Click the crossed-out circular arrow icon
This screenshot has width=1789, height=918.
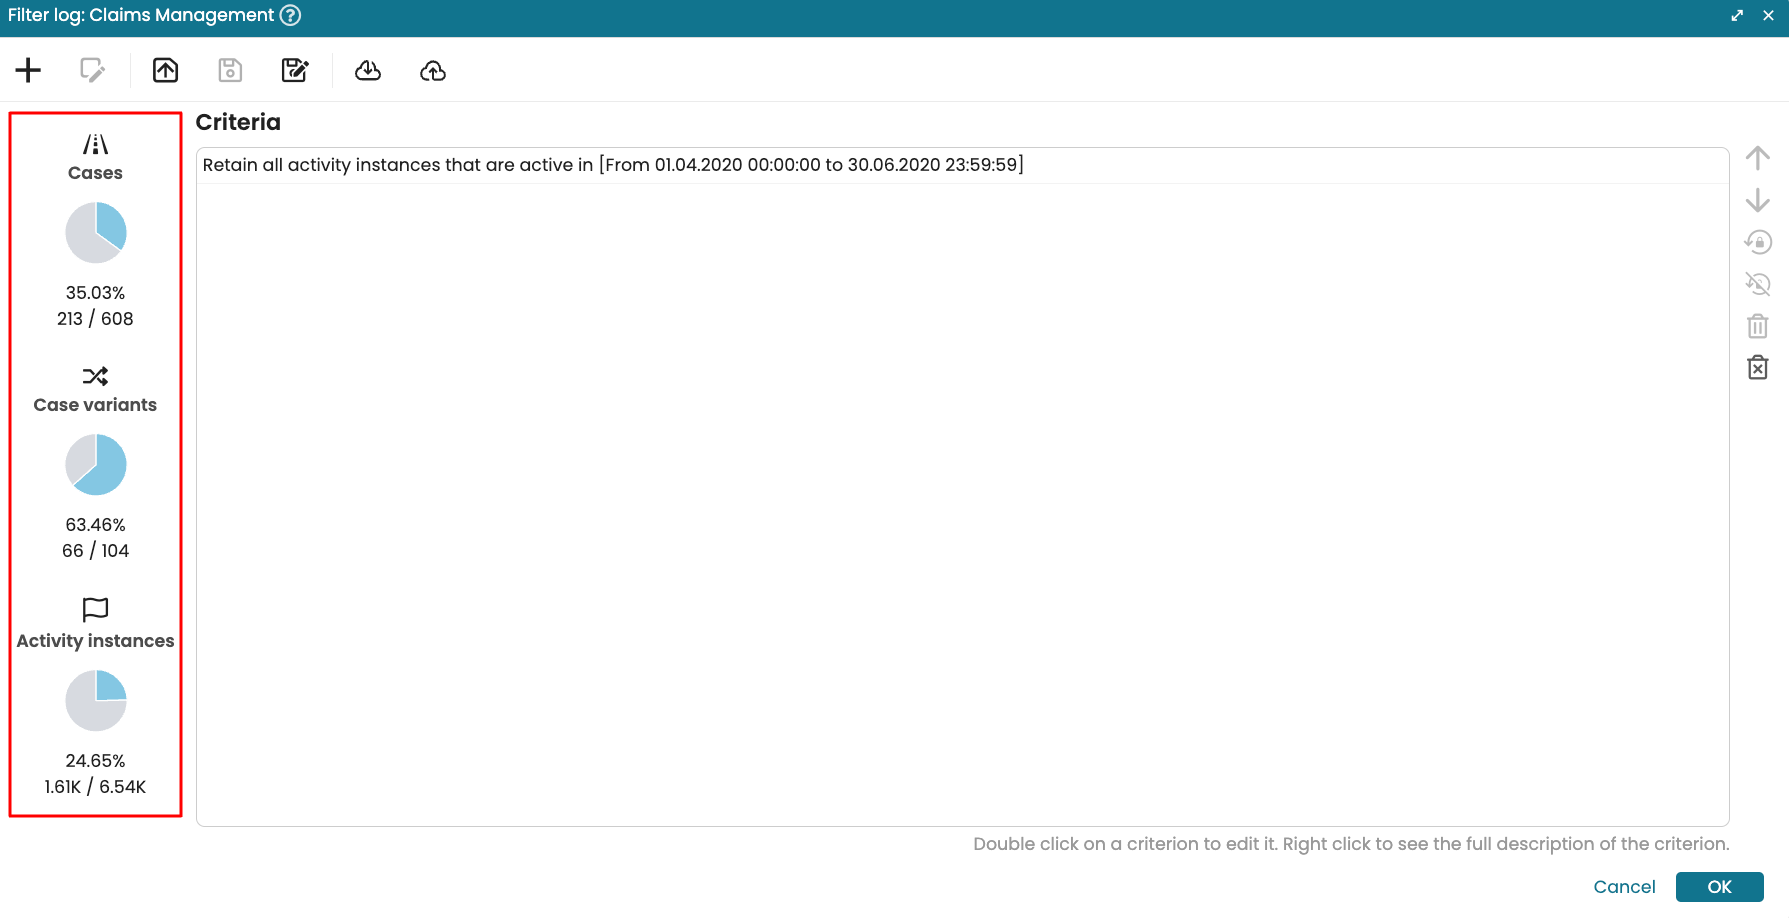pyautogui.click(x=1757, y=284)
